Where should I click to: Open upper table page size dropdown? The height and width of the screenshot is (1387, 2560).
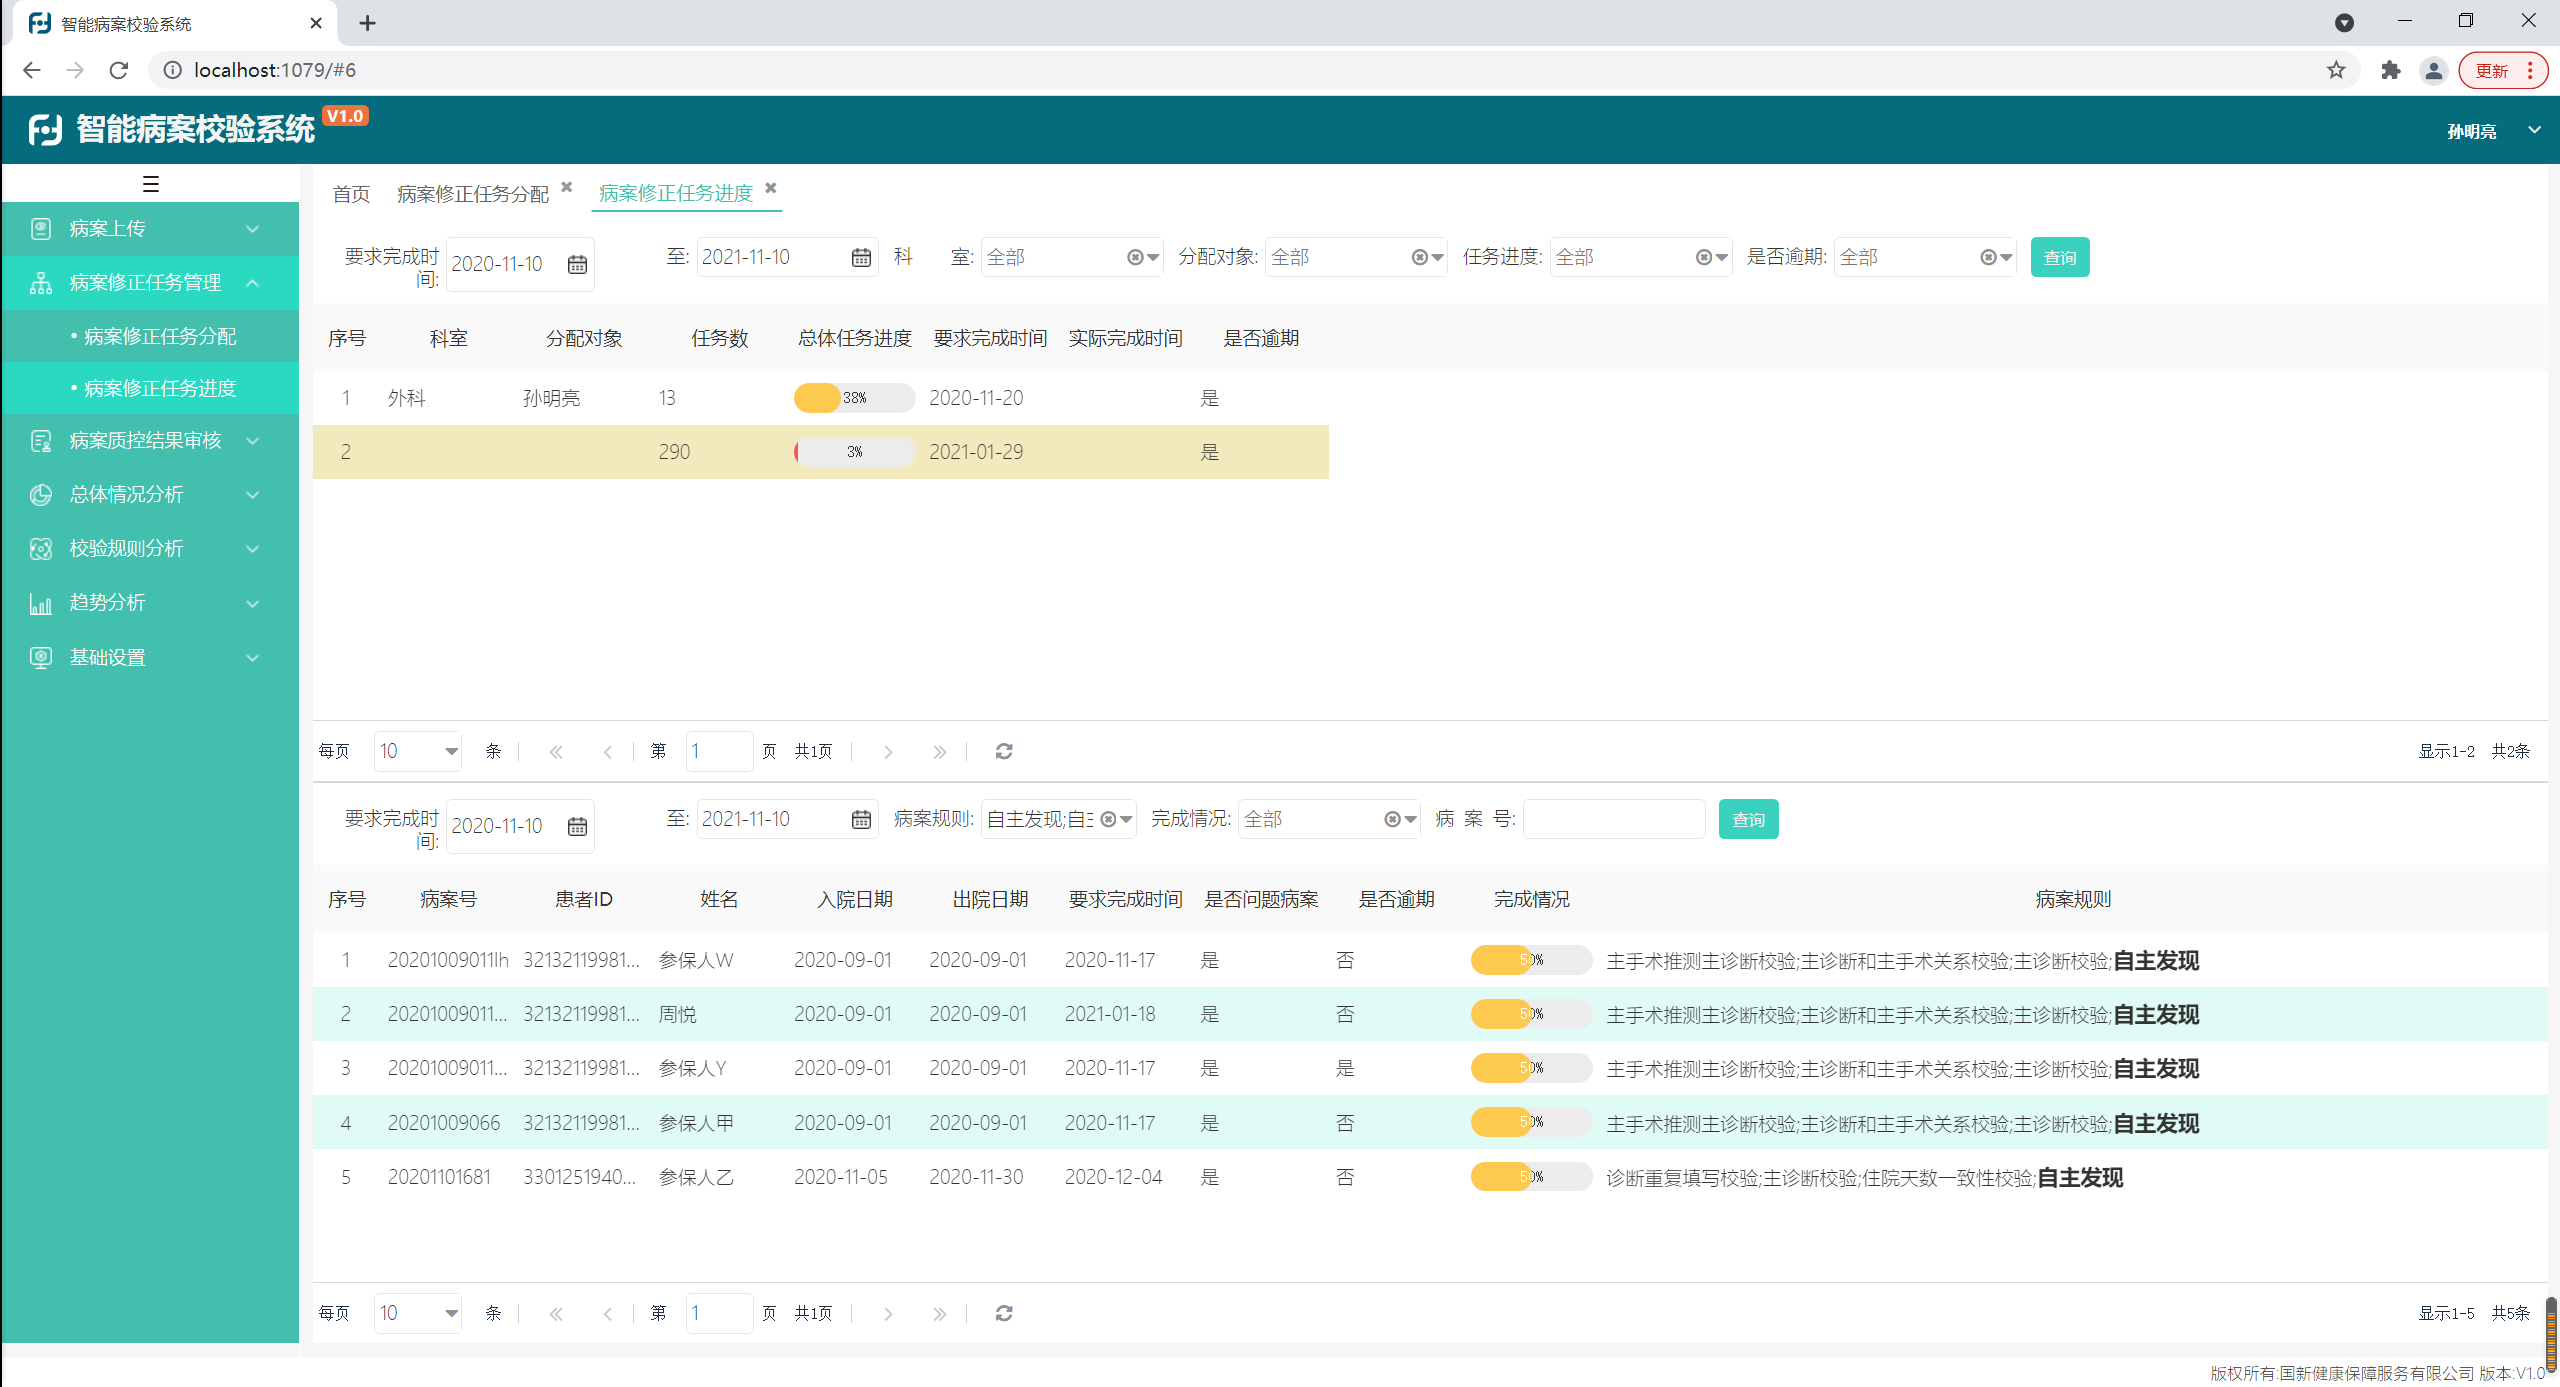point(451,752)
